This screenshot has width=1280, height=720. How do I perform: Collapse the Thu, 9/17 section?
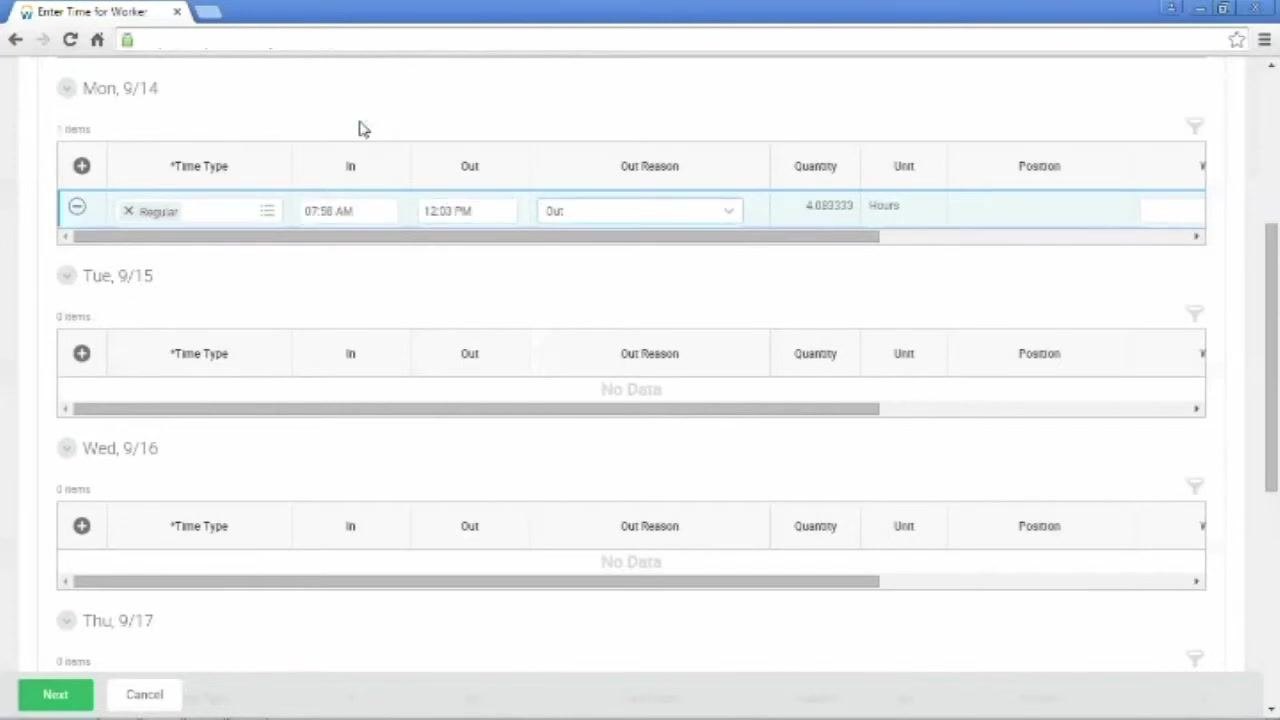(x=66, y=620)
